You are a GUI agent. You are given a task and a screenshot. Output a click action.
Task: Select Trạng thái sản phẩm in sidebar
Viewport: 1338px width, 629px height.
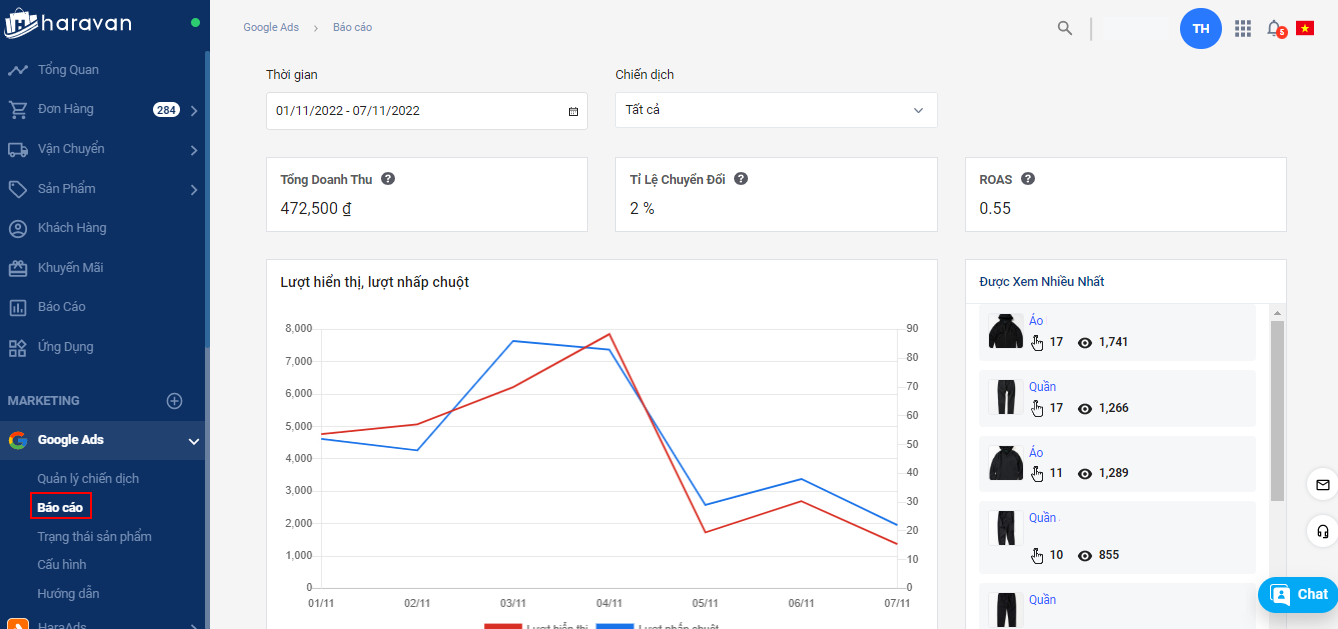[94, 537]
